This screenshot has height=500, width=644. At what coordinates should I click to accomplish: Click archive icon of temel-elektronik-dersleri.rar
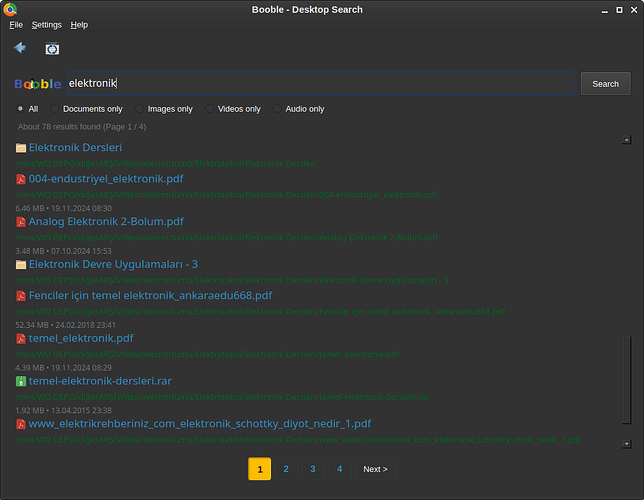coord(21,381)
